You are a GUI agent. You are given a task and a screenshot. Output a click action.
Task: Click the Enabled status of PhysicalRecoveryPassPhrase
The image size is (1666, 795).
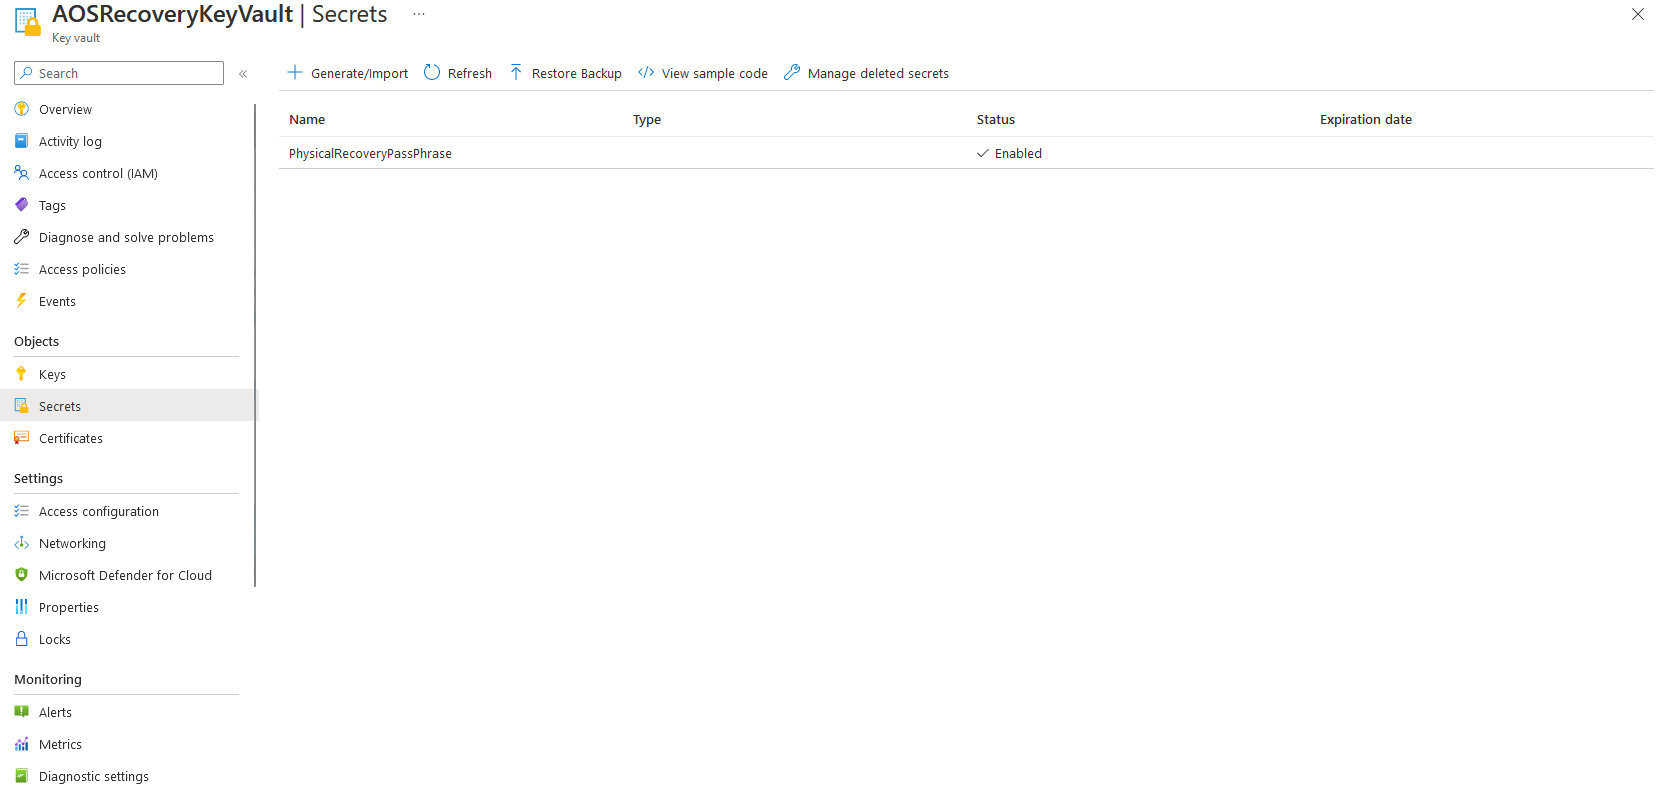pyautogui.click(x=1009, y=153)
